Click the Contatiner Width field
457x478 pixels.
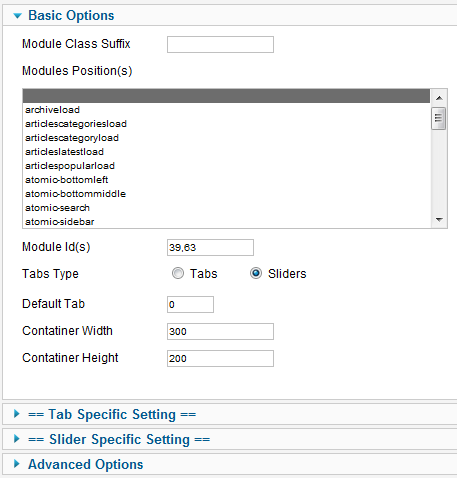(220, 331)
